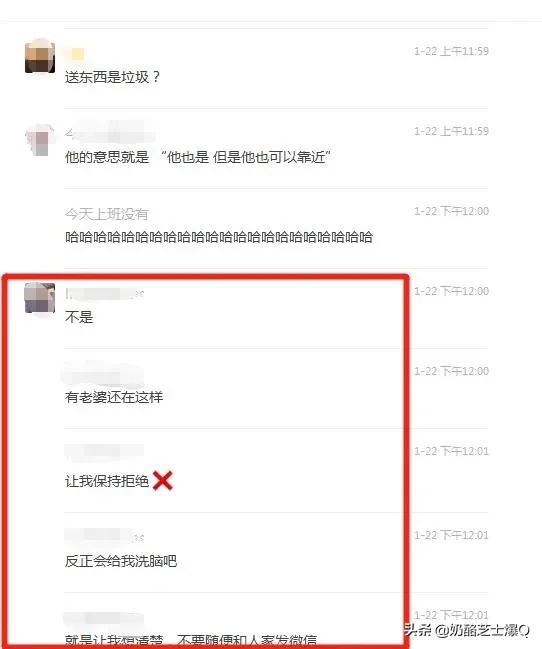Click avatar beside 送东西是垃圾 message
The image size is (542, 649).
click(40, 57)
